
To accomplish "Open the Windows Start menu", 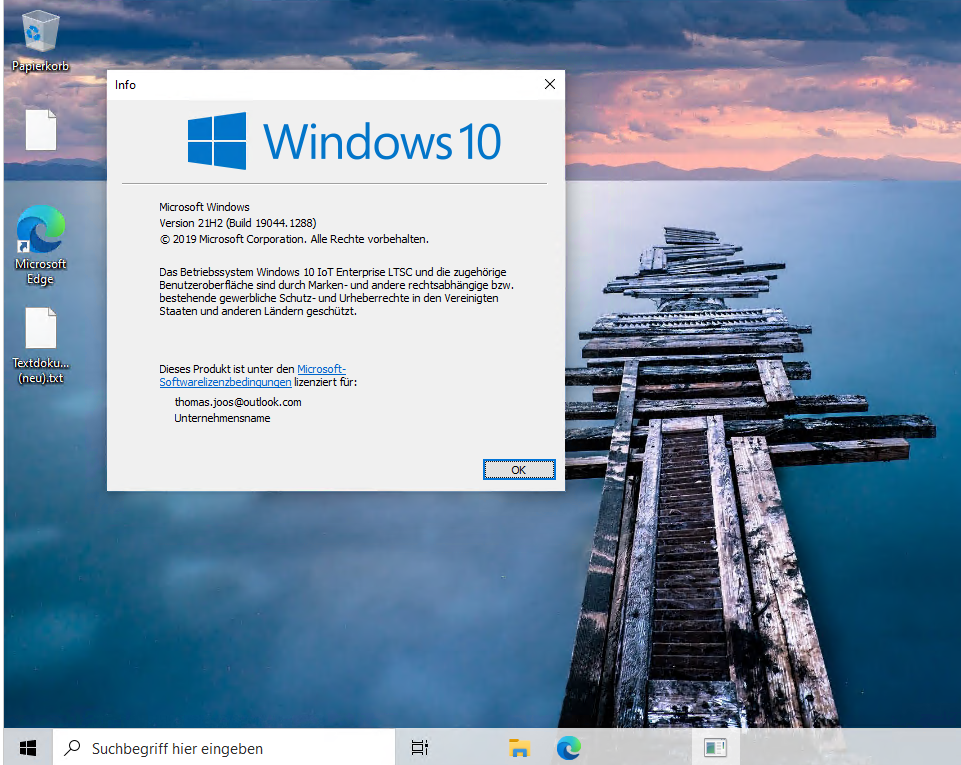I will pos(28,748).
